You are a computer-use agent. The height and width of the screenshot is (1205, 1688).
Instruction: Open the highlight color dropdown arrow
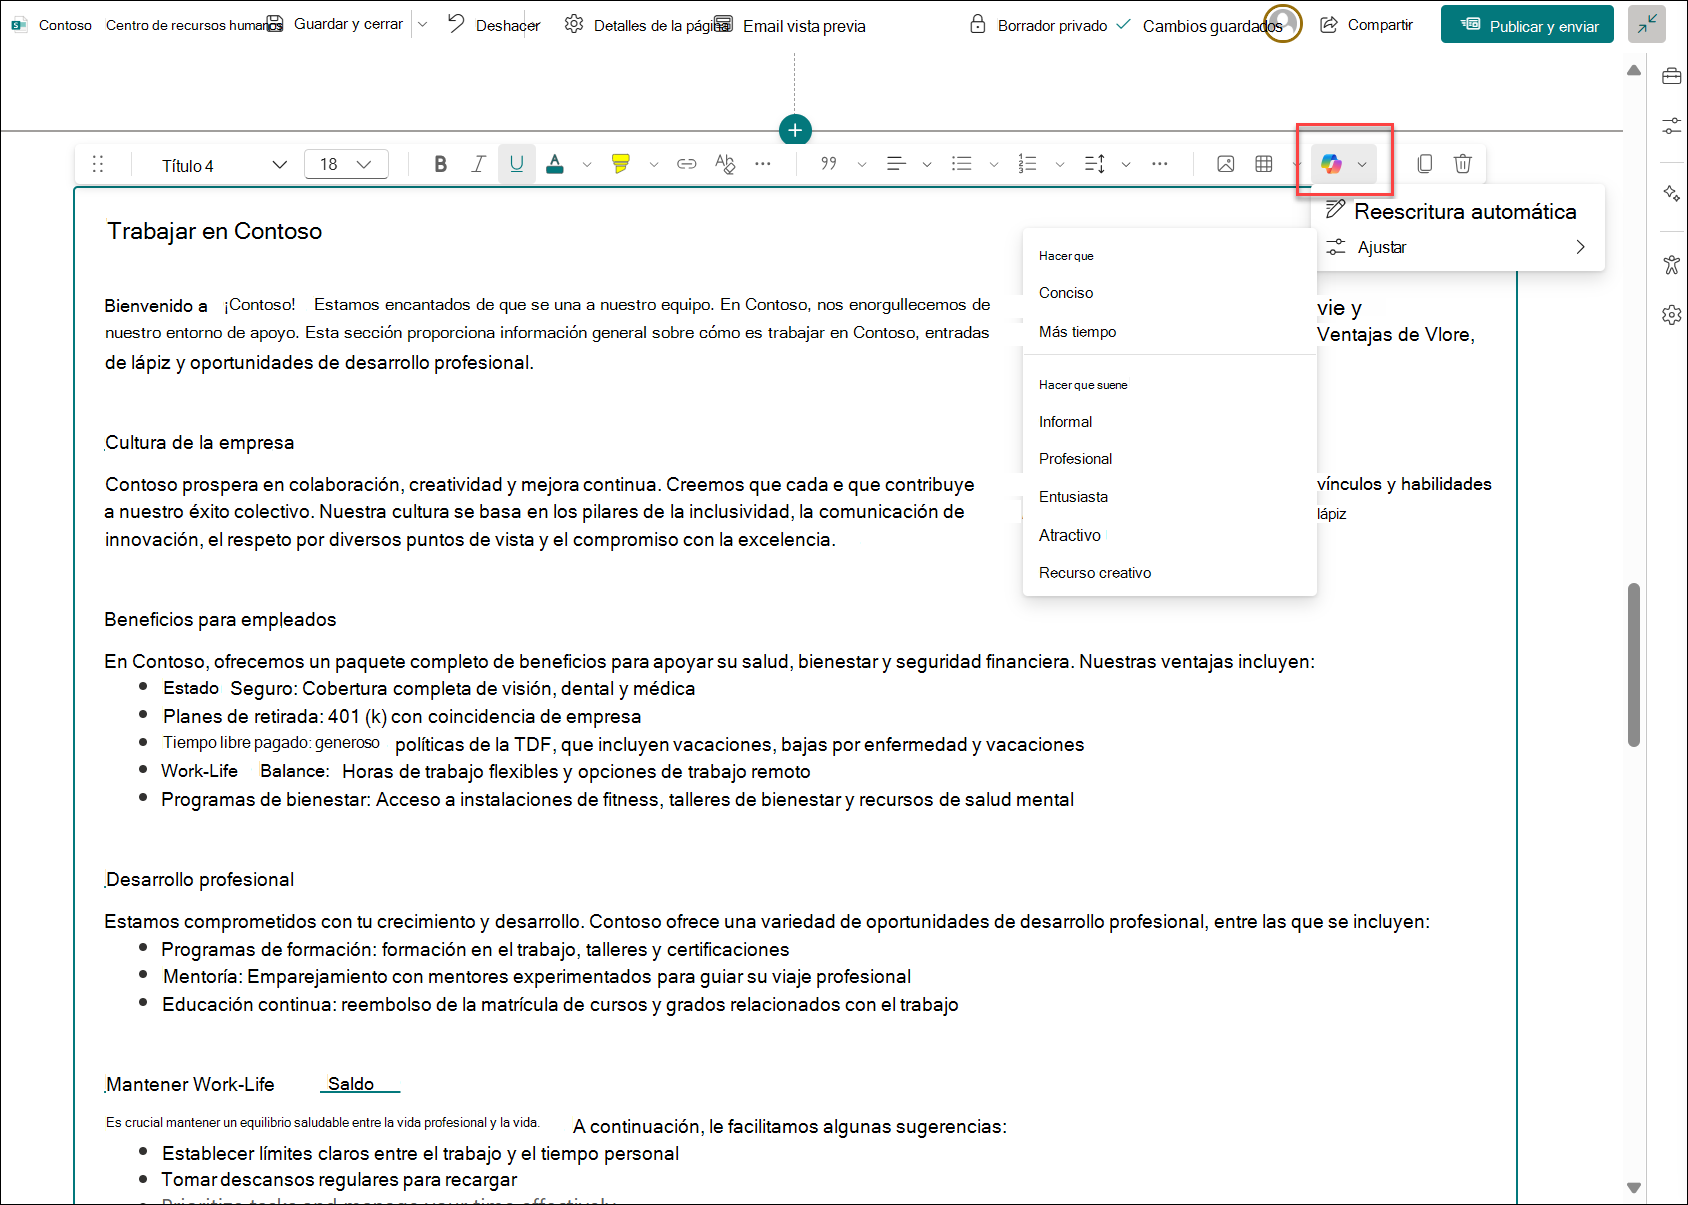(x=654, y=165)
